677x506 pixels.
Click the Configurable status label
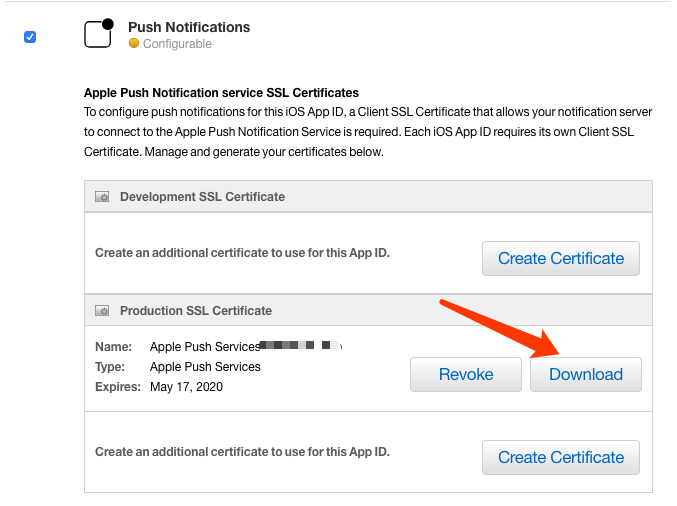(177, 44)
